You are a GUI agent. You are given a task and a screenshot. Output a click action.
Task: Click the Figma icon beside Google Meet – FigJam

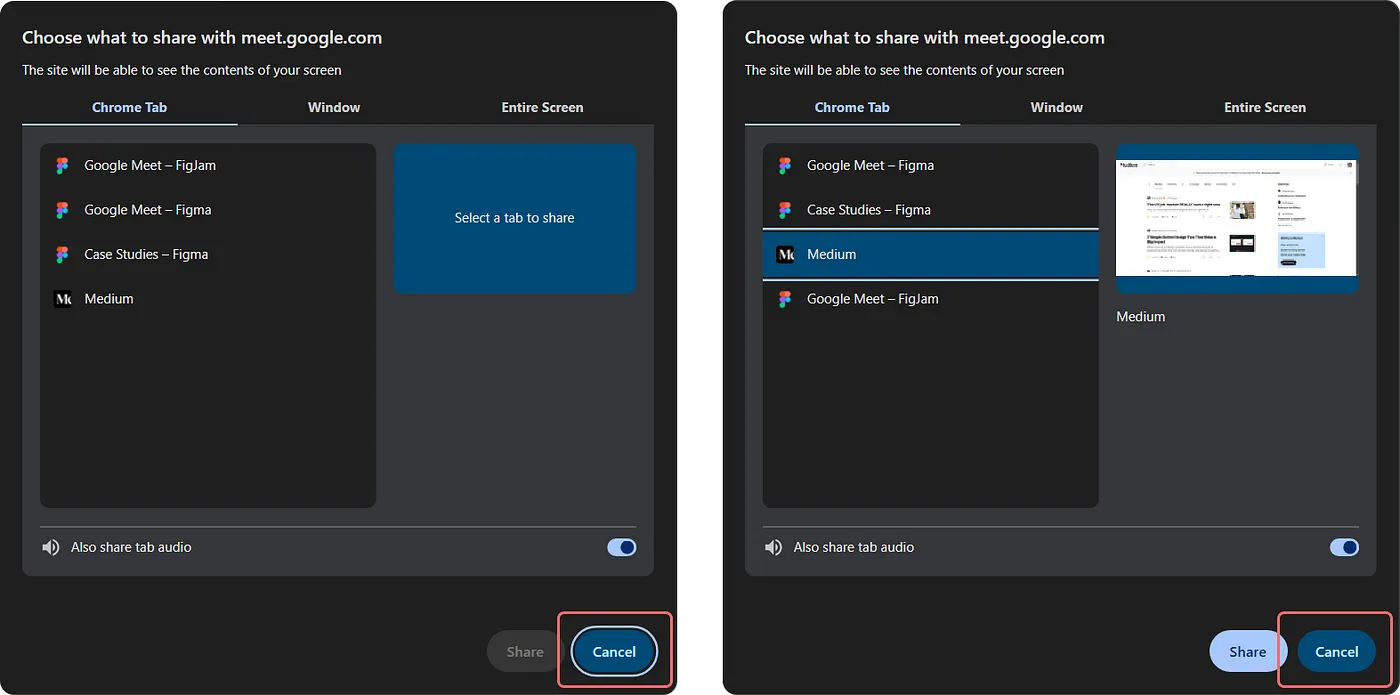(x=62, y=165)
